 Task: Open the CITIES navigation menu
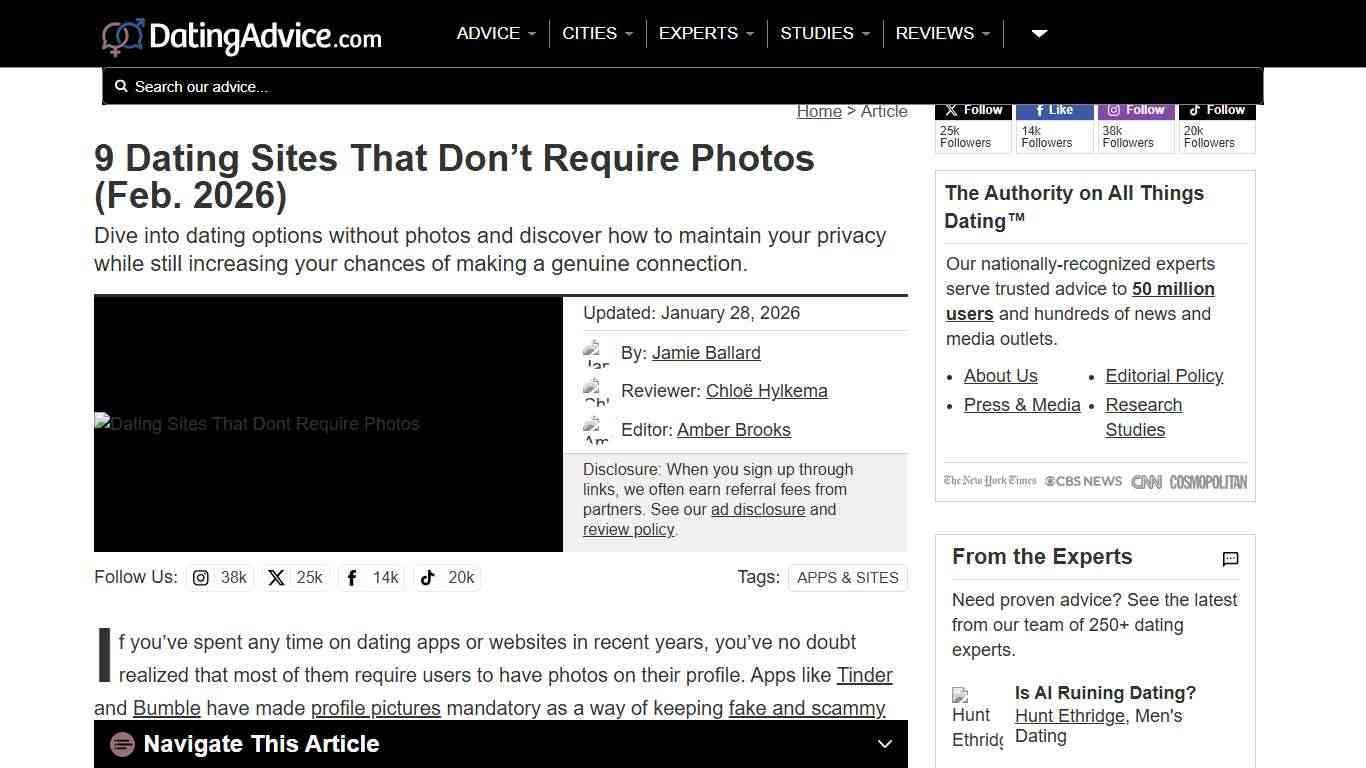point(596,33)
